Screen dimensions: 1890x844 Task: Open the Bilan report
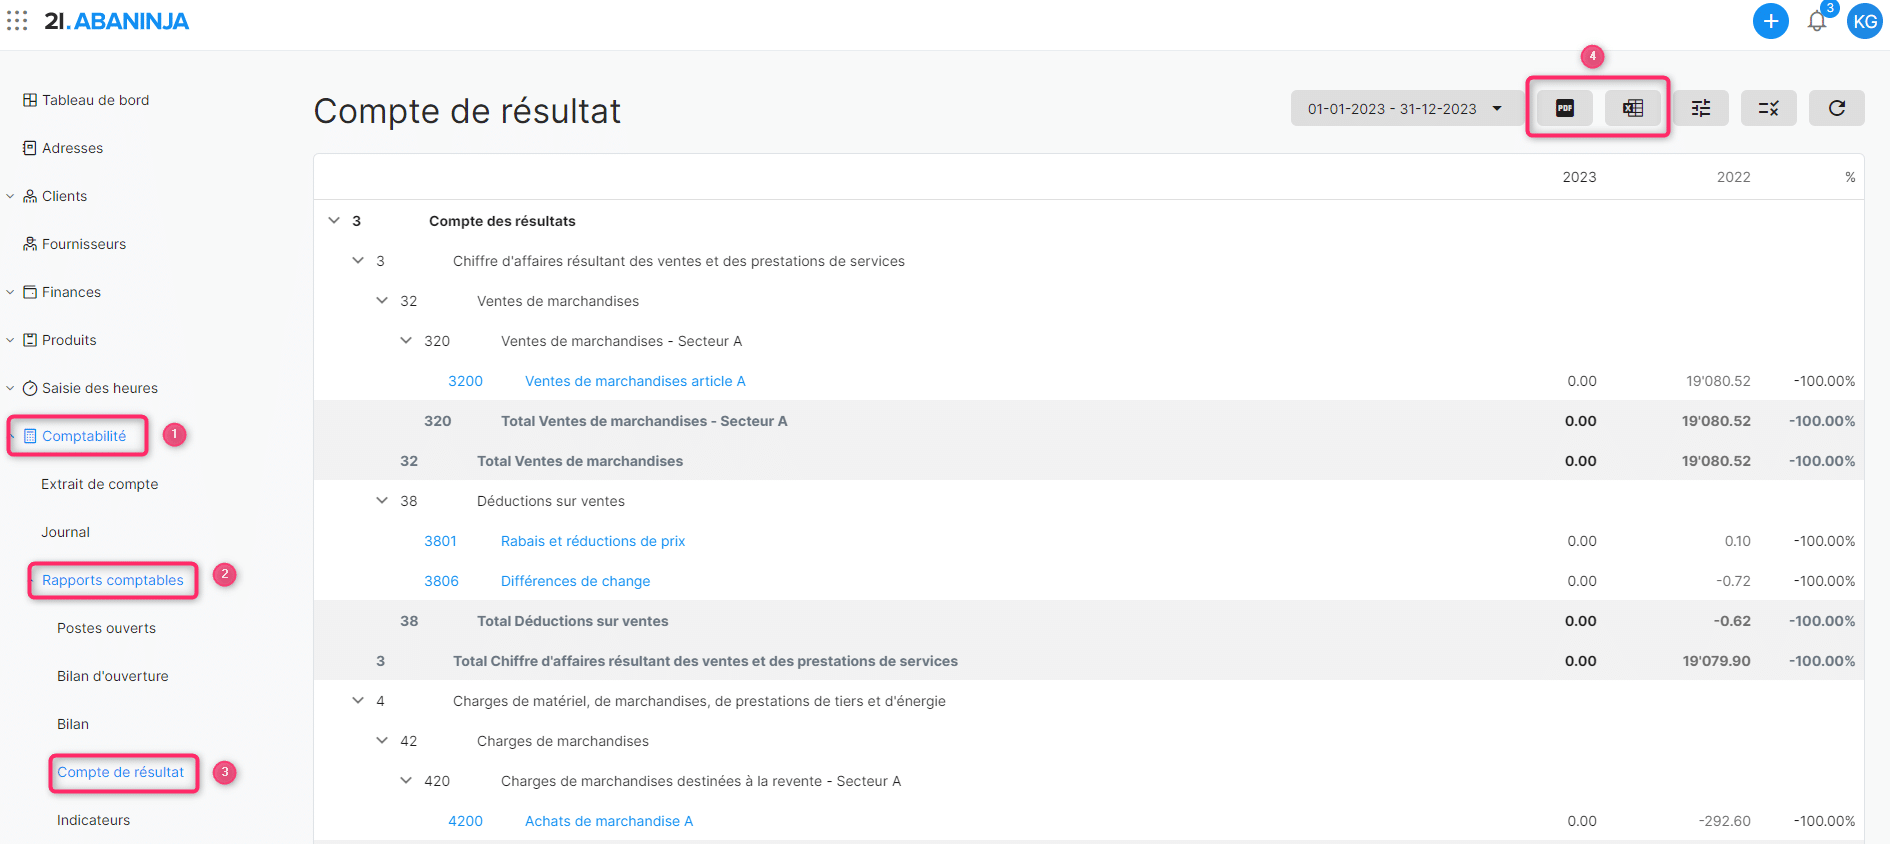click(x=73, y=724)
